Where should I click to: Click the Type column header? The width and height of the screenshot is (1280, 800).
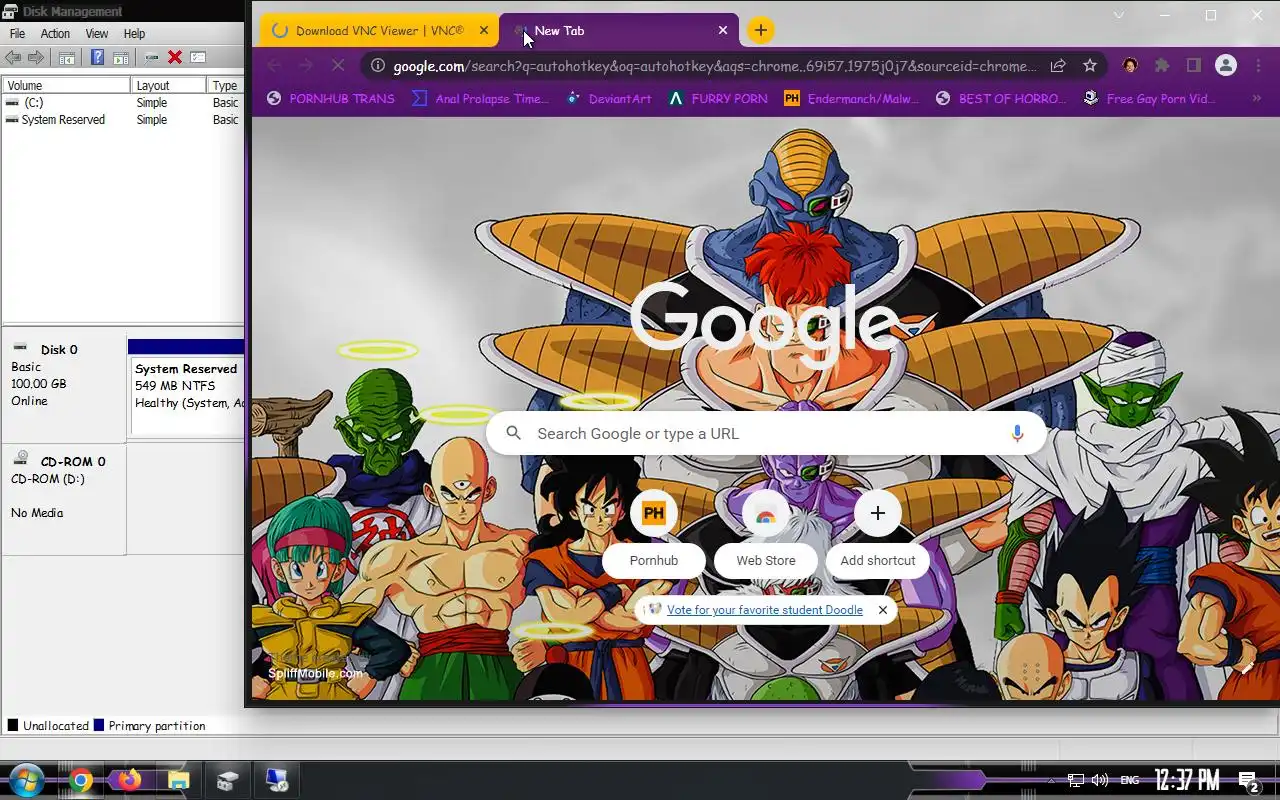click(225, 86)
